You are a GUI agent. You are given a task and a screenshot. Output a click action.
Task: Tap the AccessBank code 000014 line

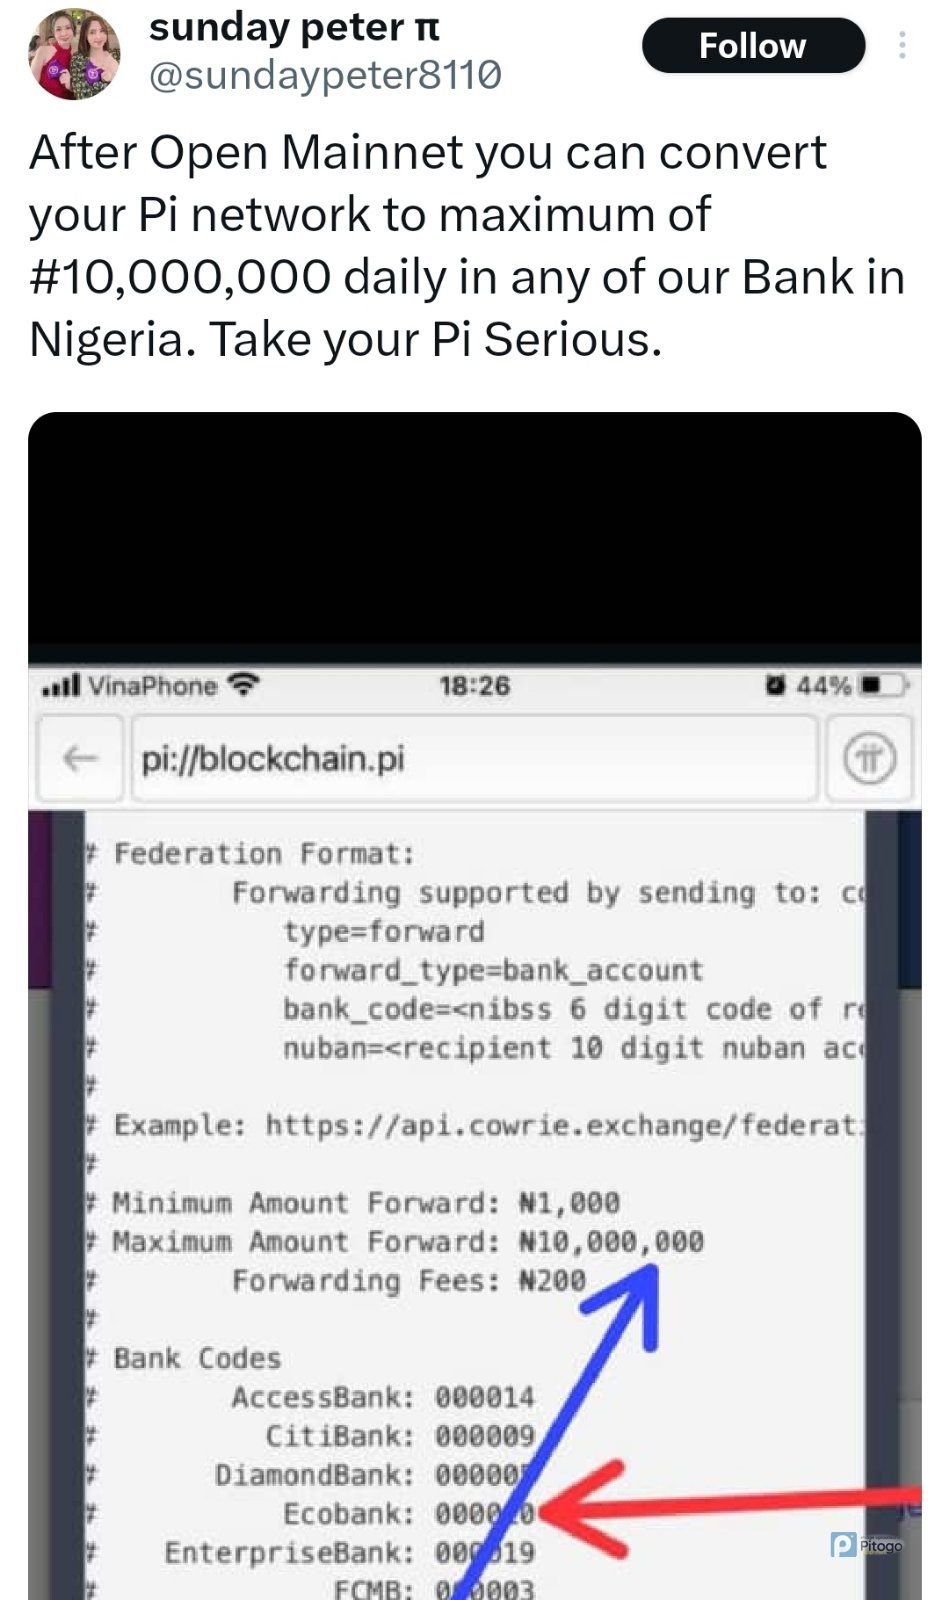[383, 1397]
